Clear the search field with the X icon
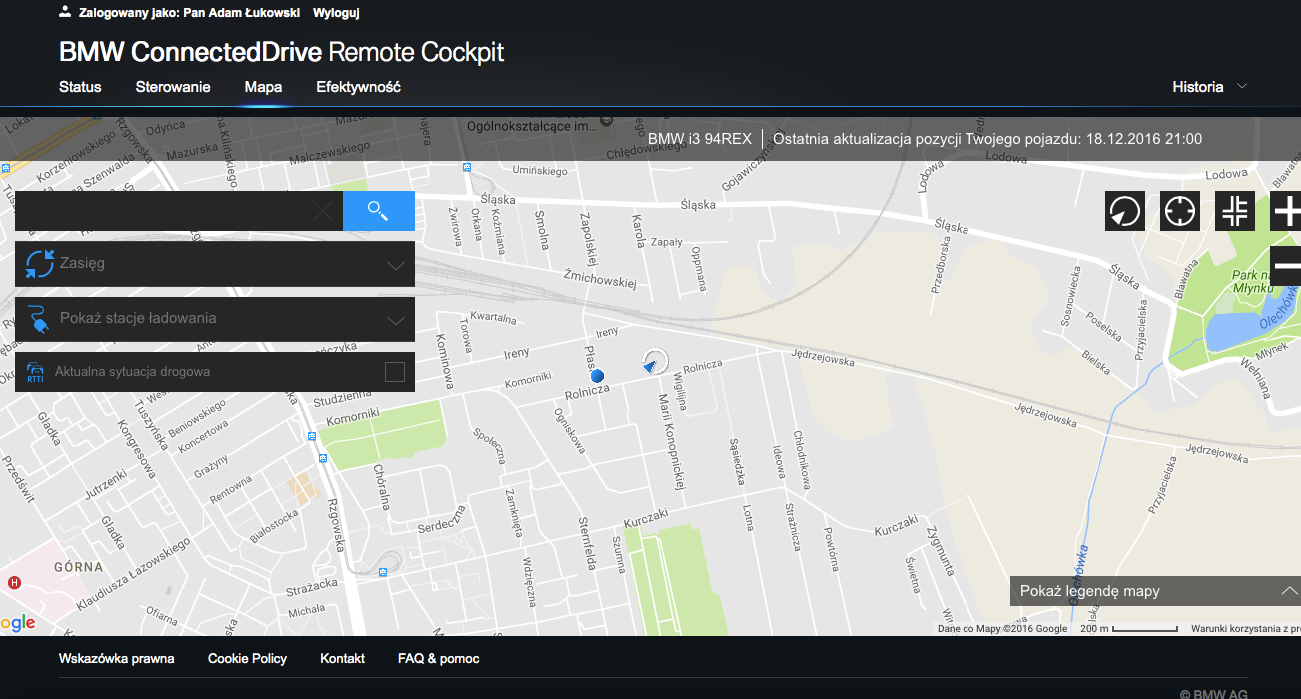The width and height of the screenshot is (1301, 699). 324,211
